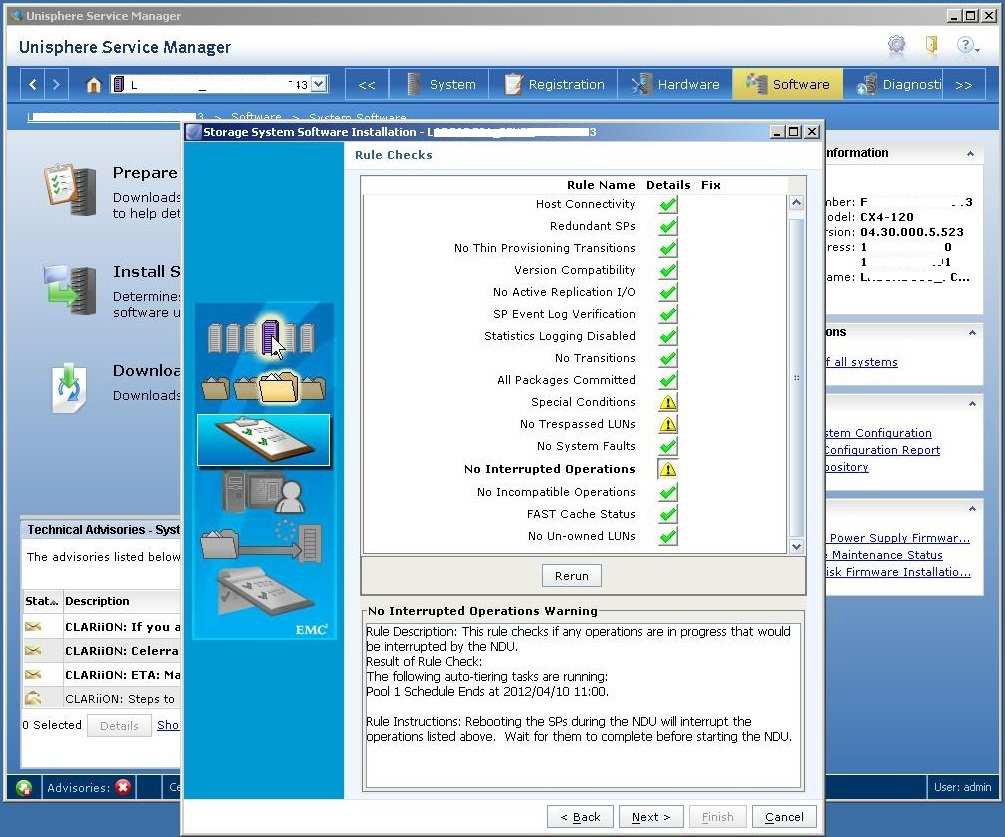This screenshot has width=1005, height=837.
Task: Click the Host Connectivity green check icon
Action: (667, 204)
